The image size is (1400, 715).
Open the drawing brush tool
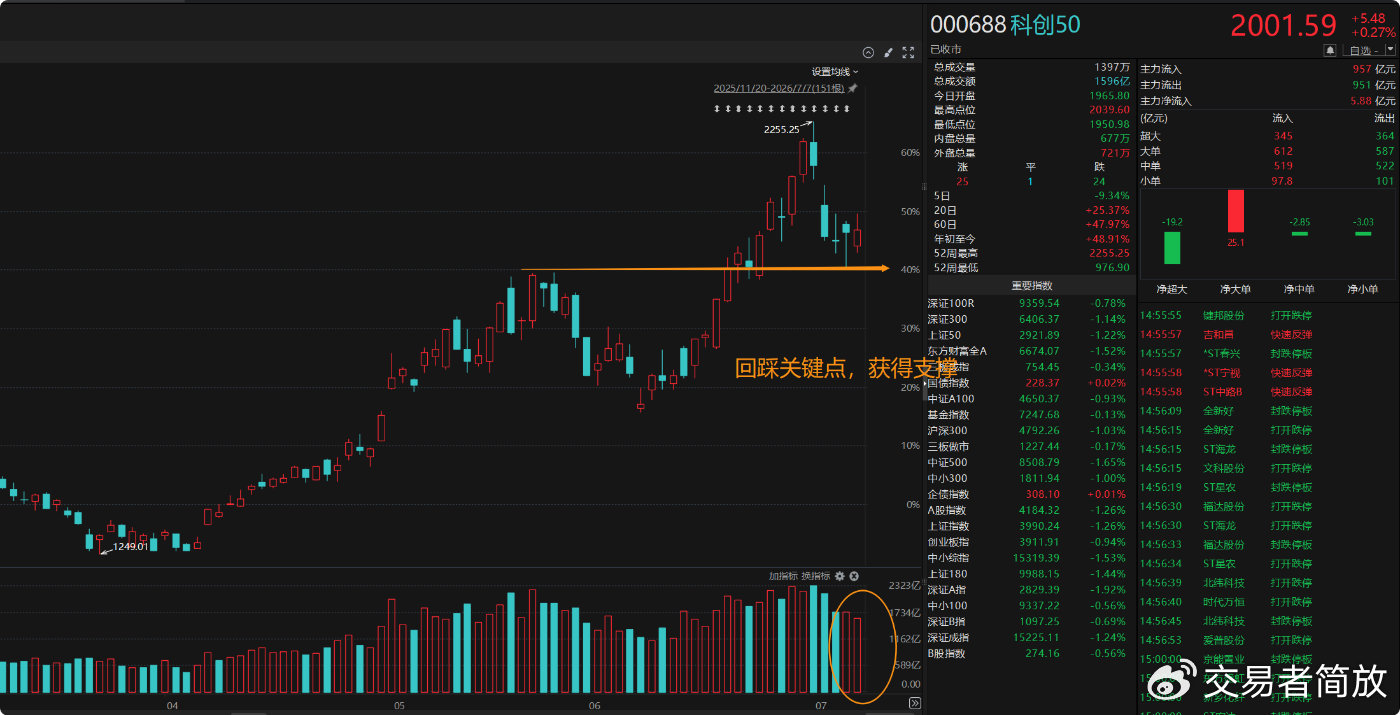[888, 53]
